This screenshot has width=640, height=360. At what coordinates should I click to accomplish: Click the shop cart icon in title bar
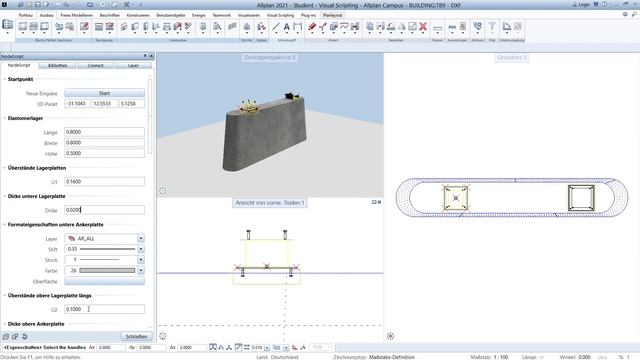point(596,4)
